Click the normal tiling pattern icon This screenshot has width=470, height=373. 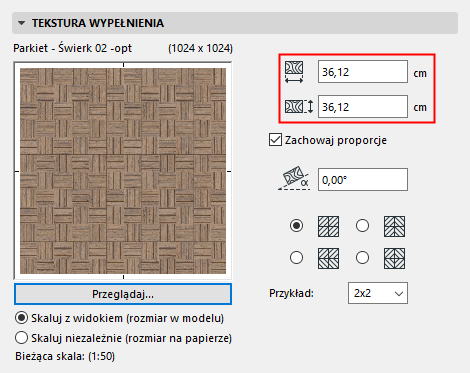328,226
